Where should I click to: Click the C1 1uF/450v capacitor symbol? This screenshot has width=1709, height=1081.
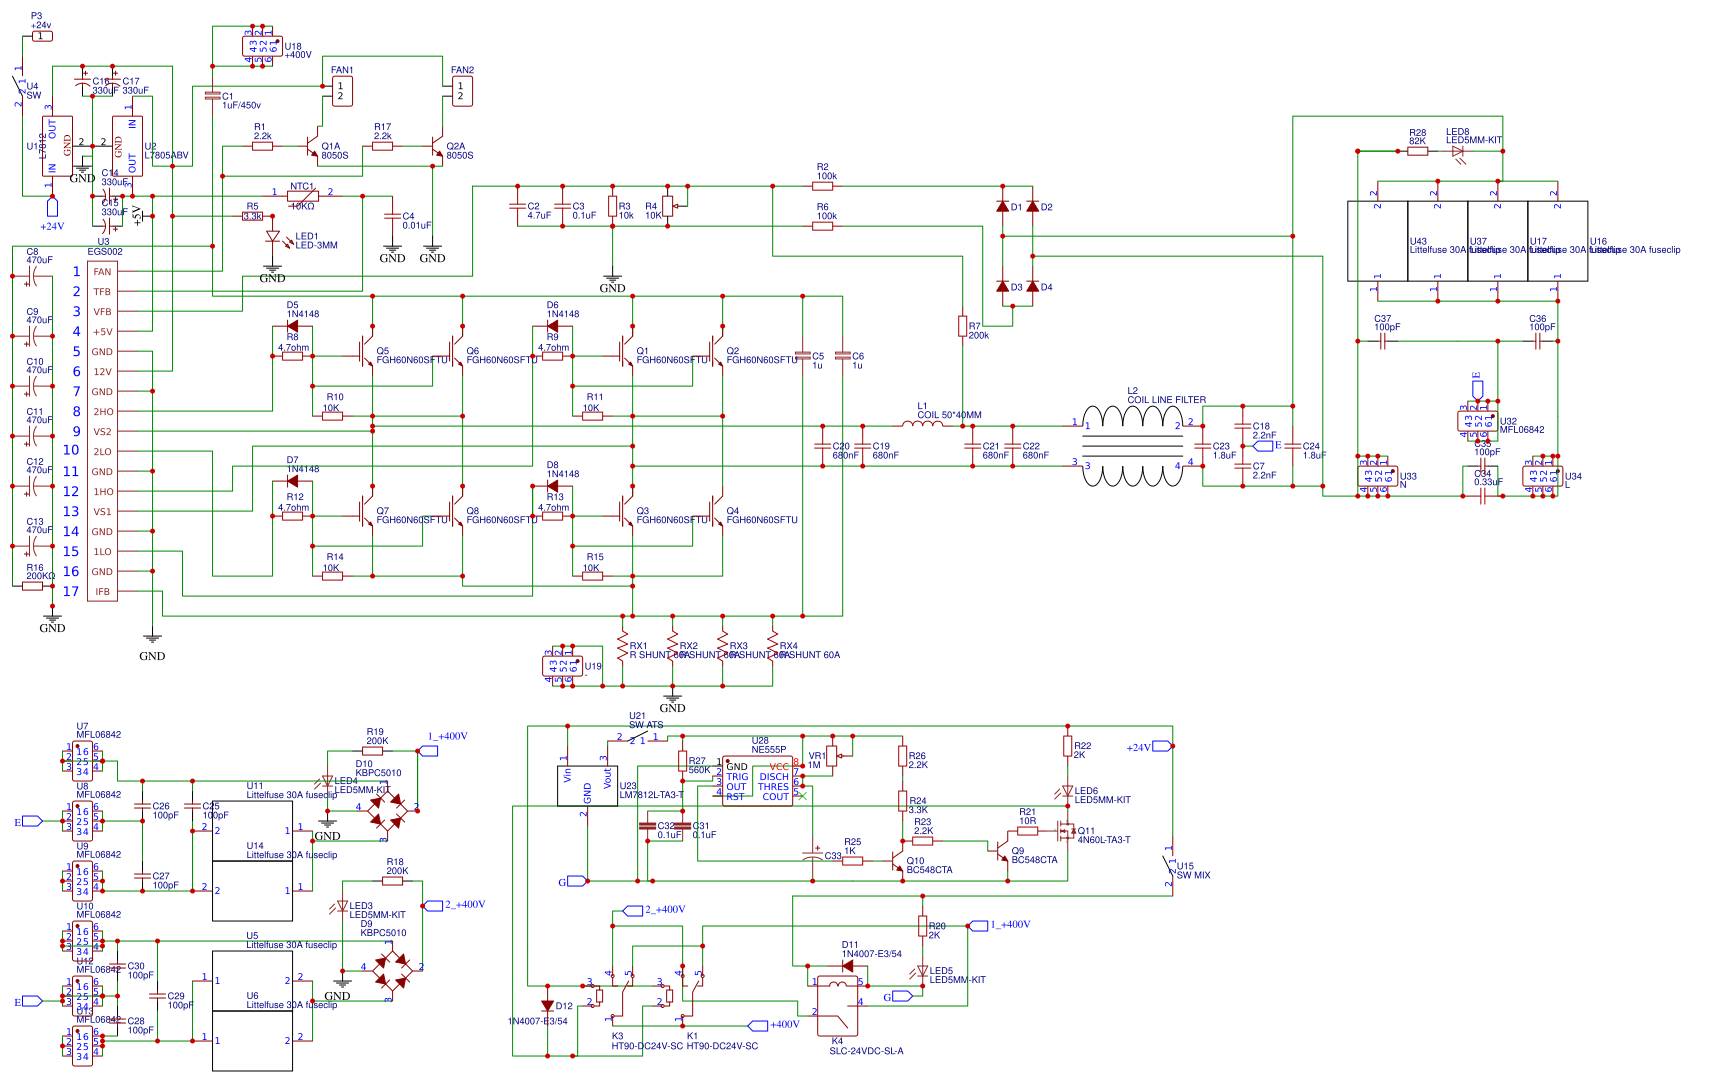coord(212,96)
